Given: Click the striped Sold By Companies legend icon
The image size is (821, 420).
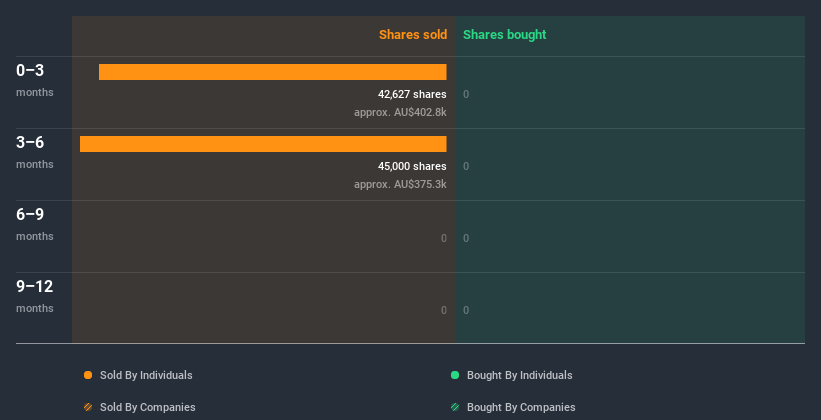Looking at the screenshot, I should click(88, 407).
